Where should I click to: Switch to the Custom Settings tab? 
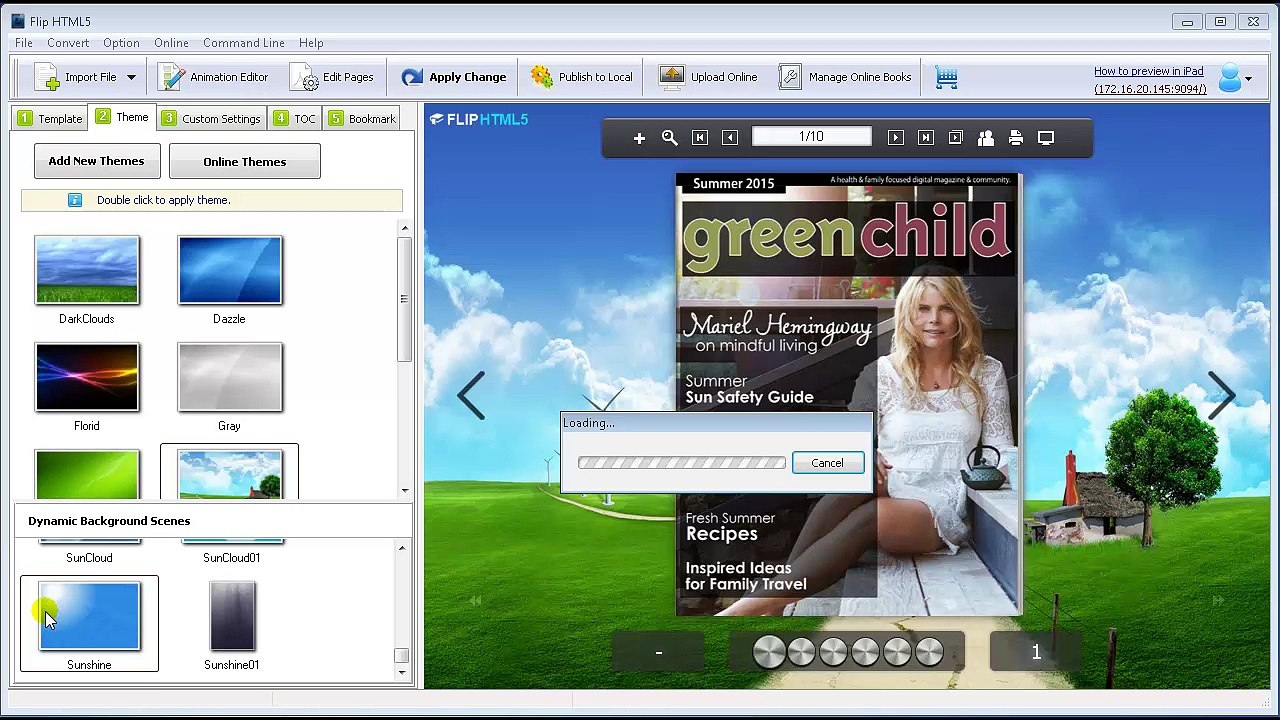(x=211, y=118)
